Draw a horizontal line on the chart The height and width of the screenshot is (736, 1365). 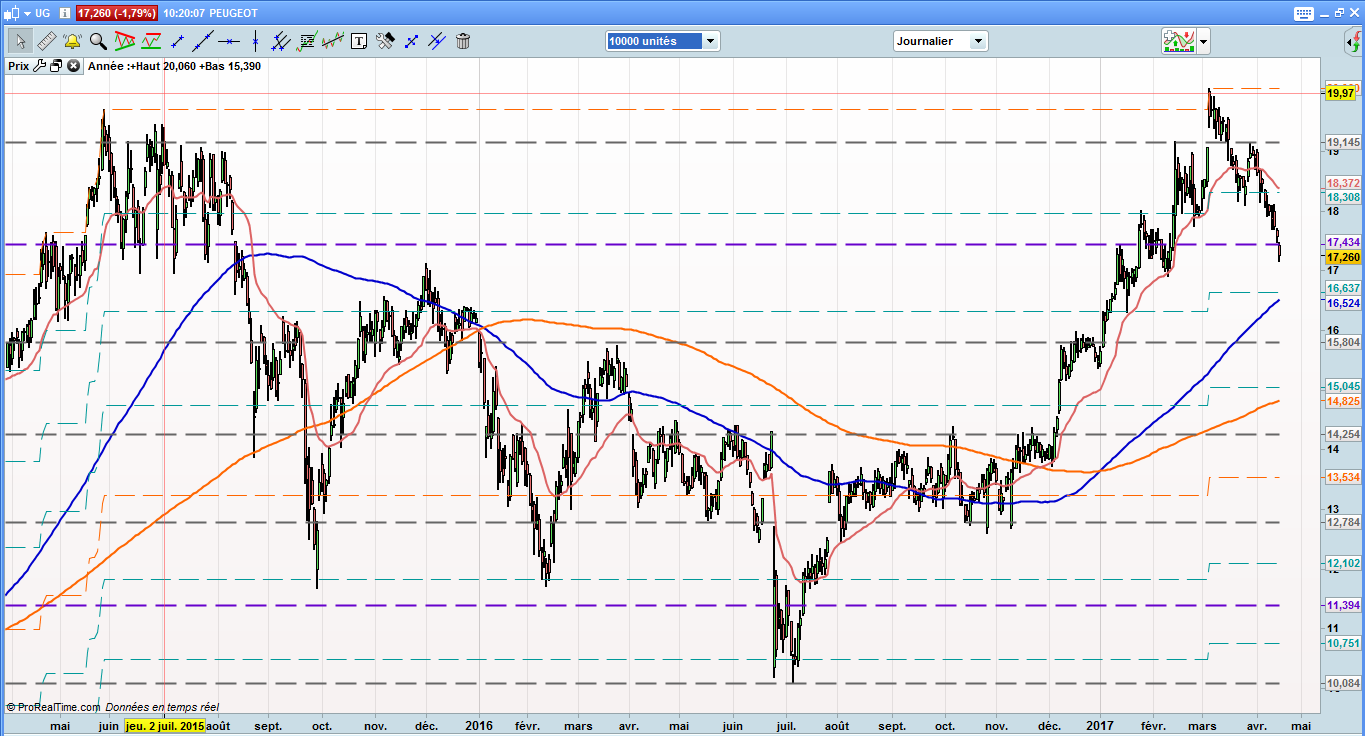coord(229,41)
